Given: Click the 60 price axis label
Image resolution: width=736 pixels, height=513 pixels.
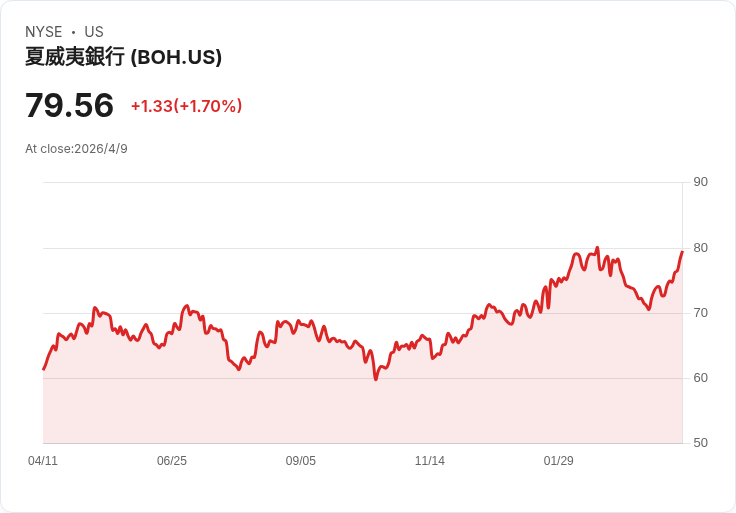Looking at the screenshot, I should point(700,378).
